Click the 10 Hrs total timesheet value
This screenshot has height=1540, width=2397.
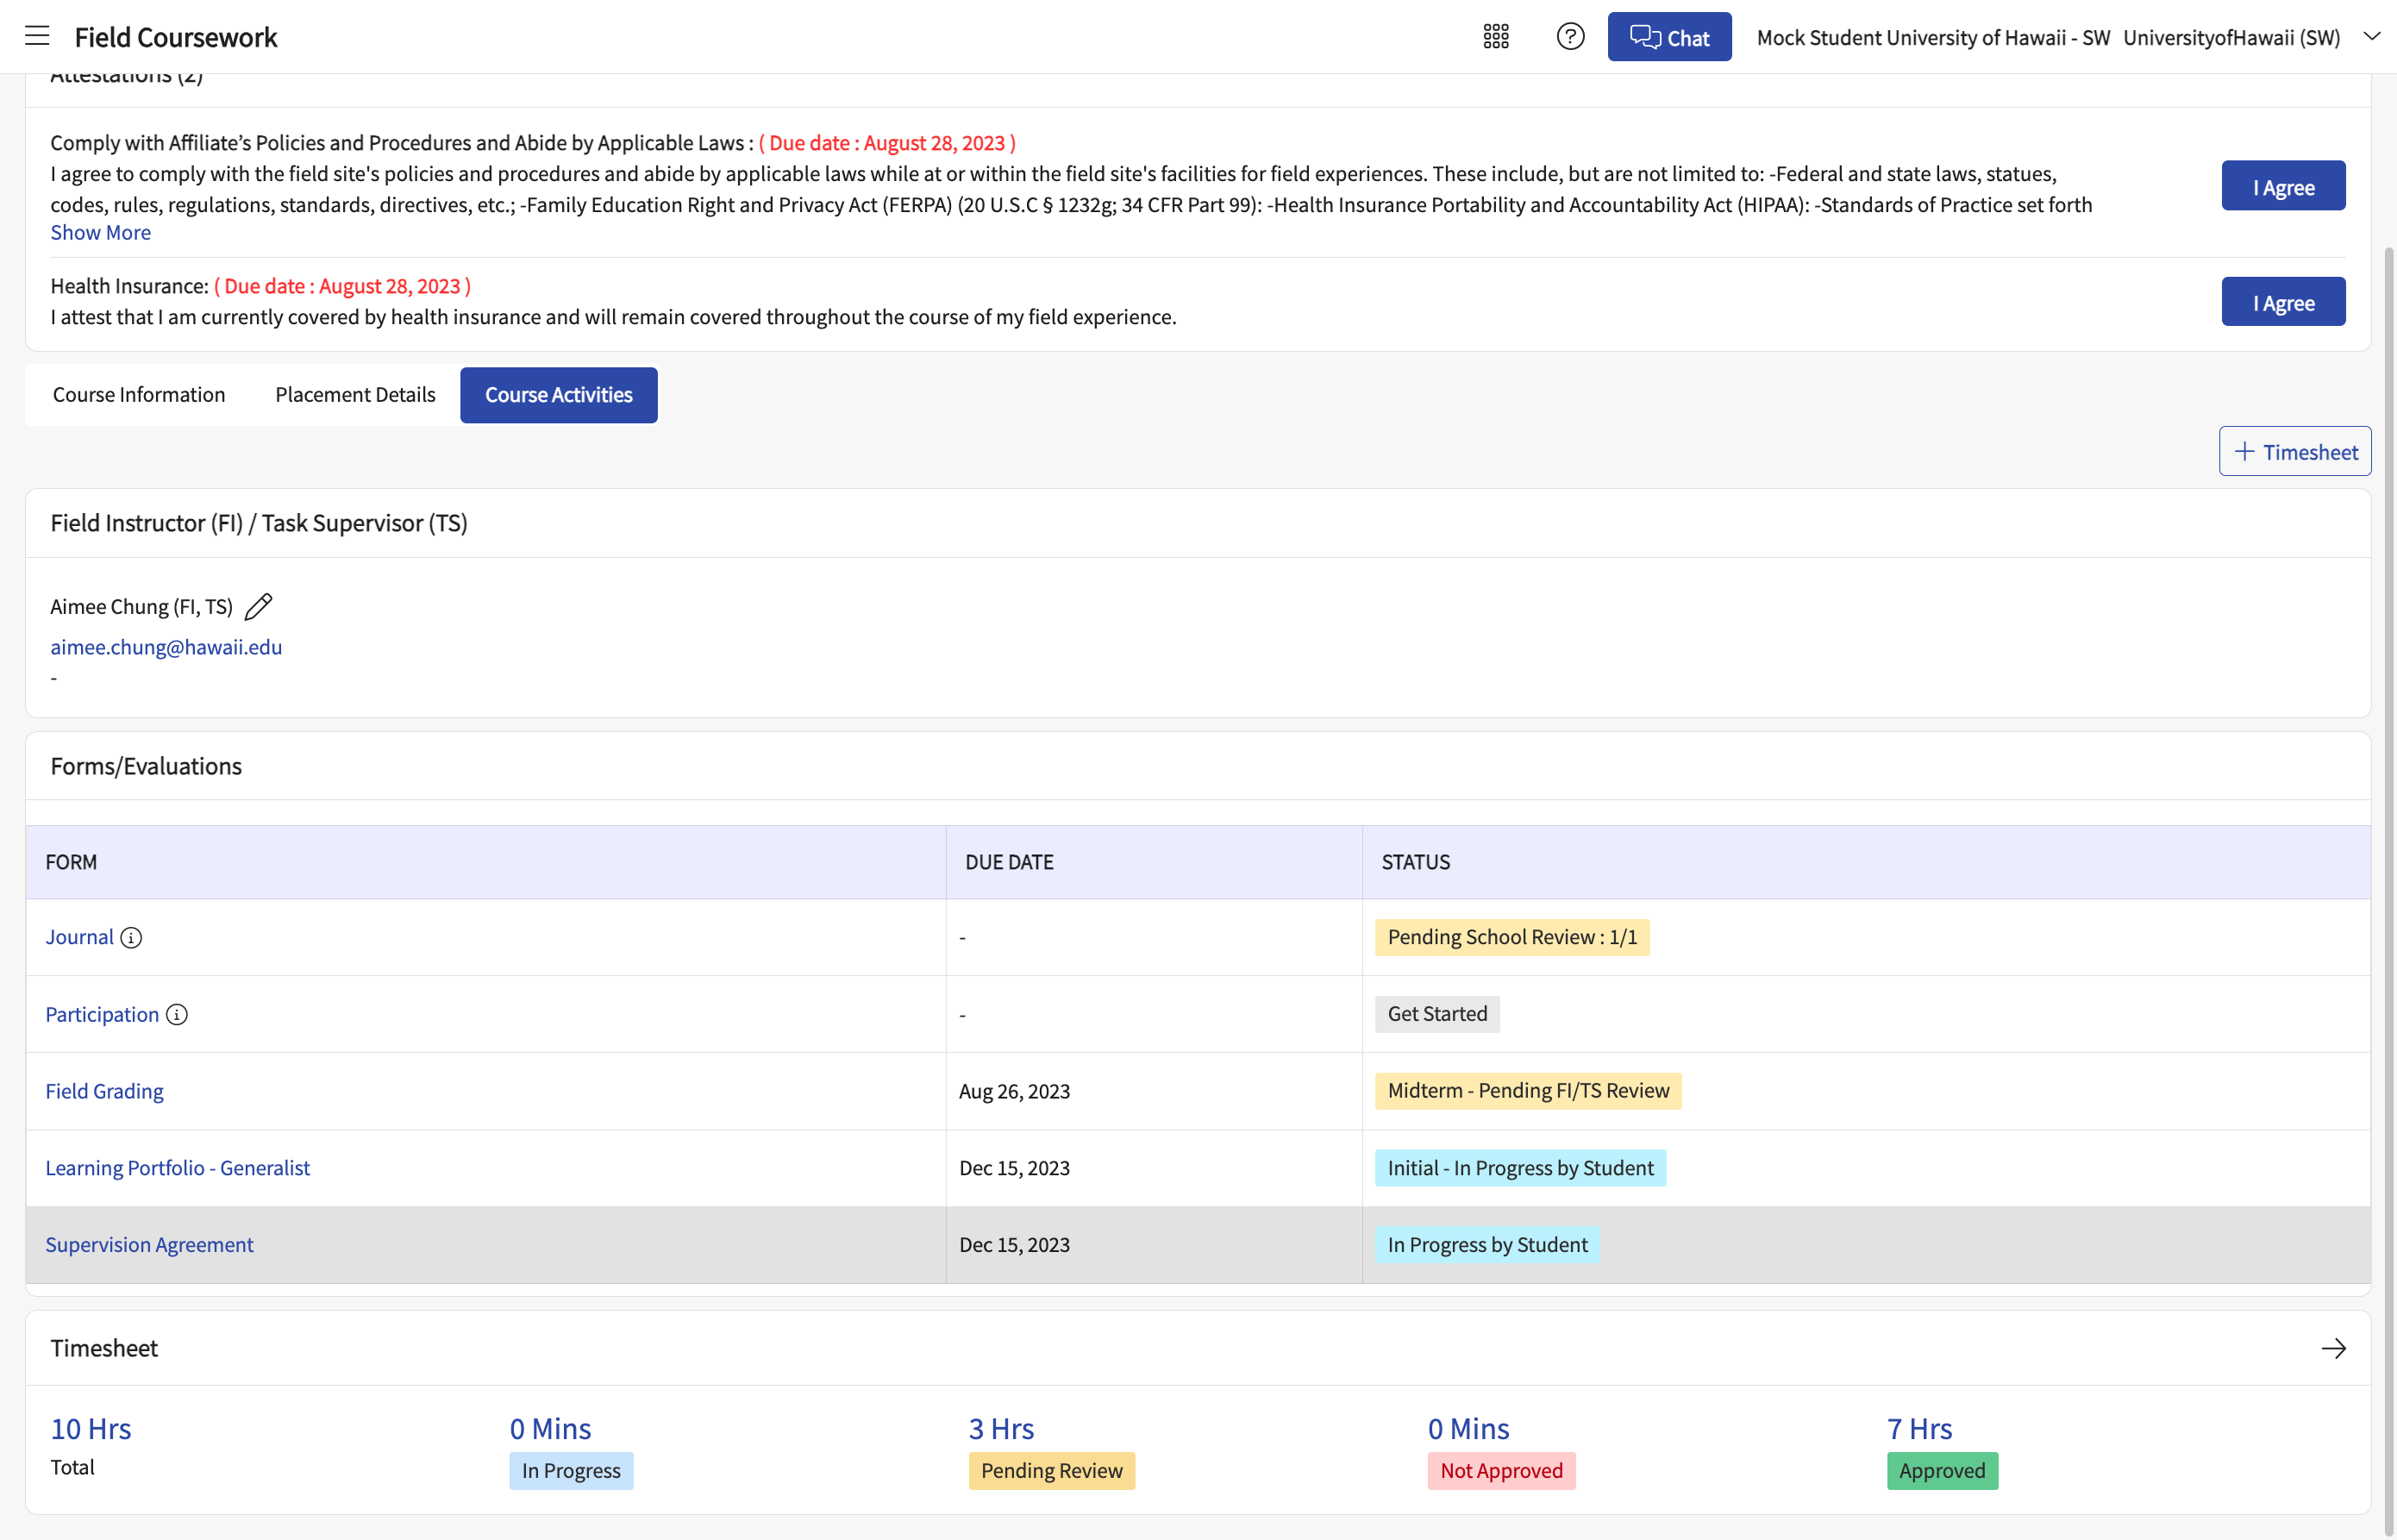tap(91, 1429)
